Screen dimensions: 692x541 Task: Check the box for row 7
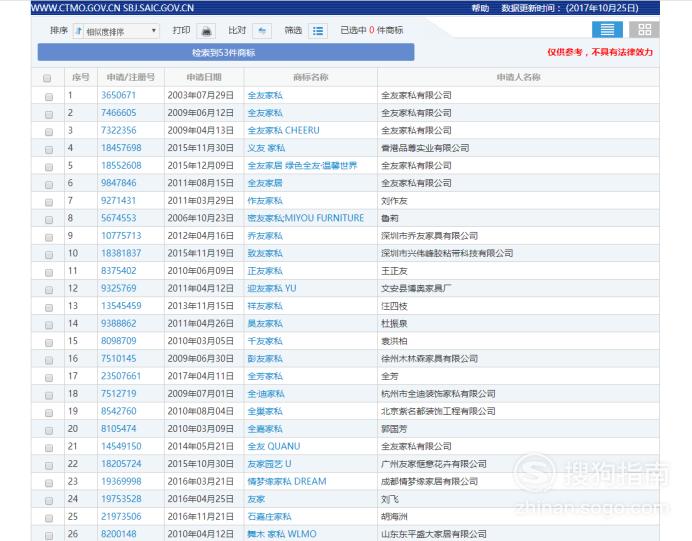coord(49,202)
